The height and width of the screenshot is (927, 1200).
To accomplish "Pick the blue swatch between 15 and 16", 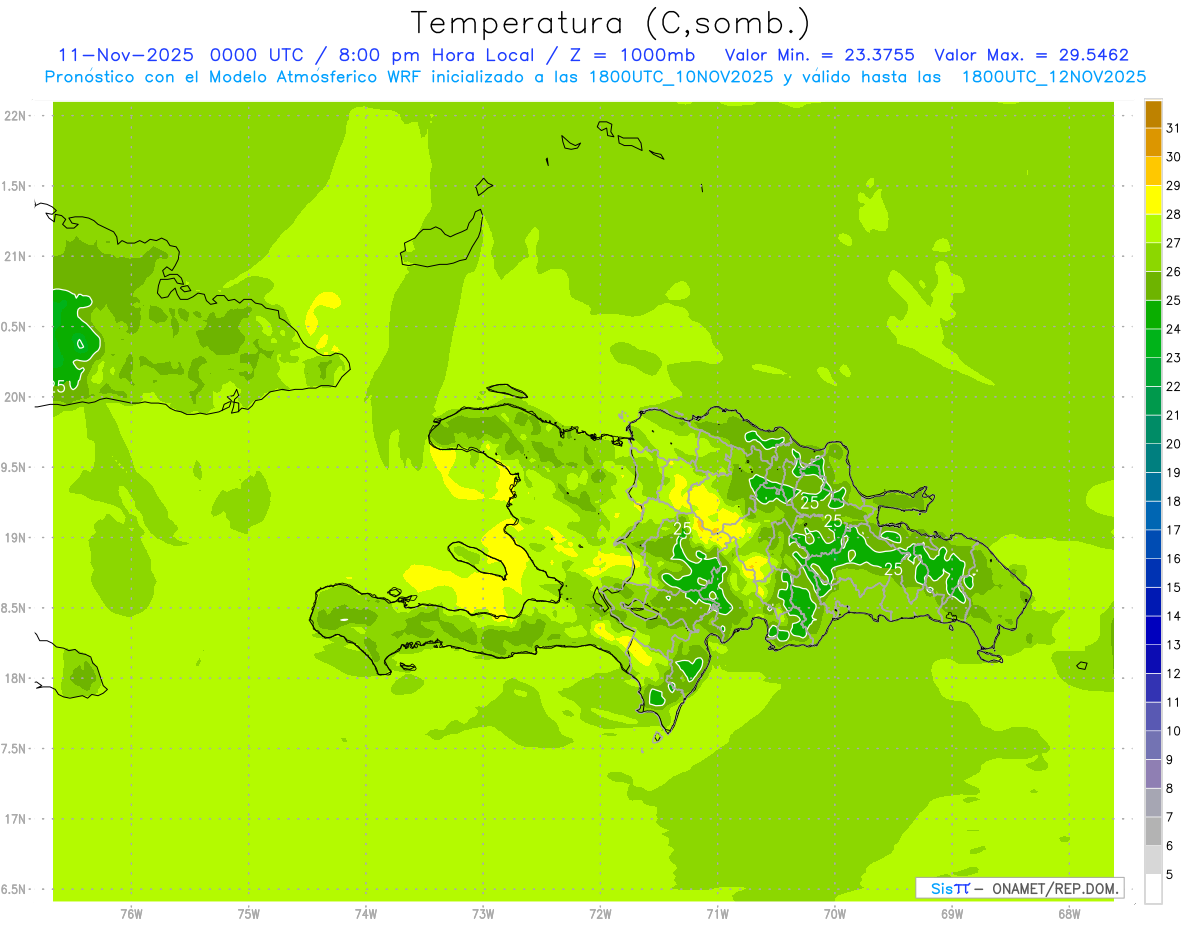I will pyautogui.click(x=1153, y=573).
